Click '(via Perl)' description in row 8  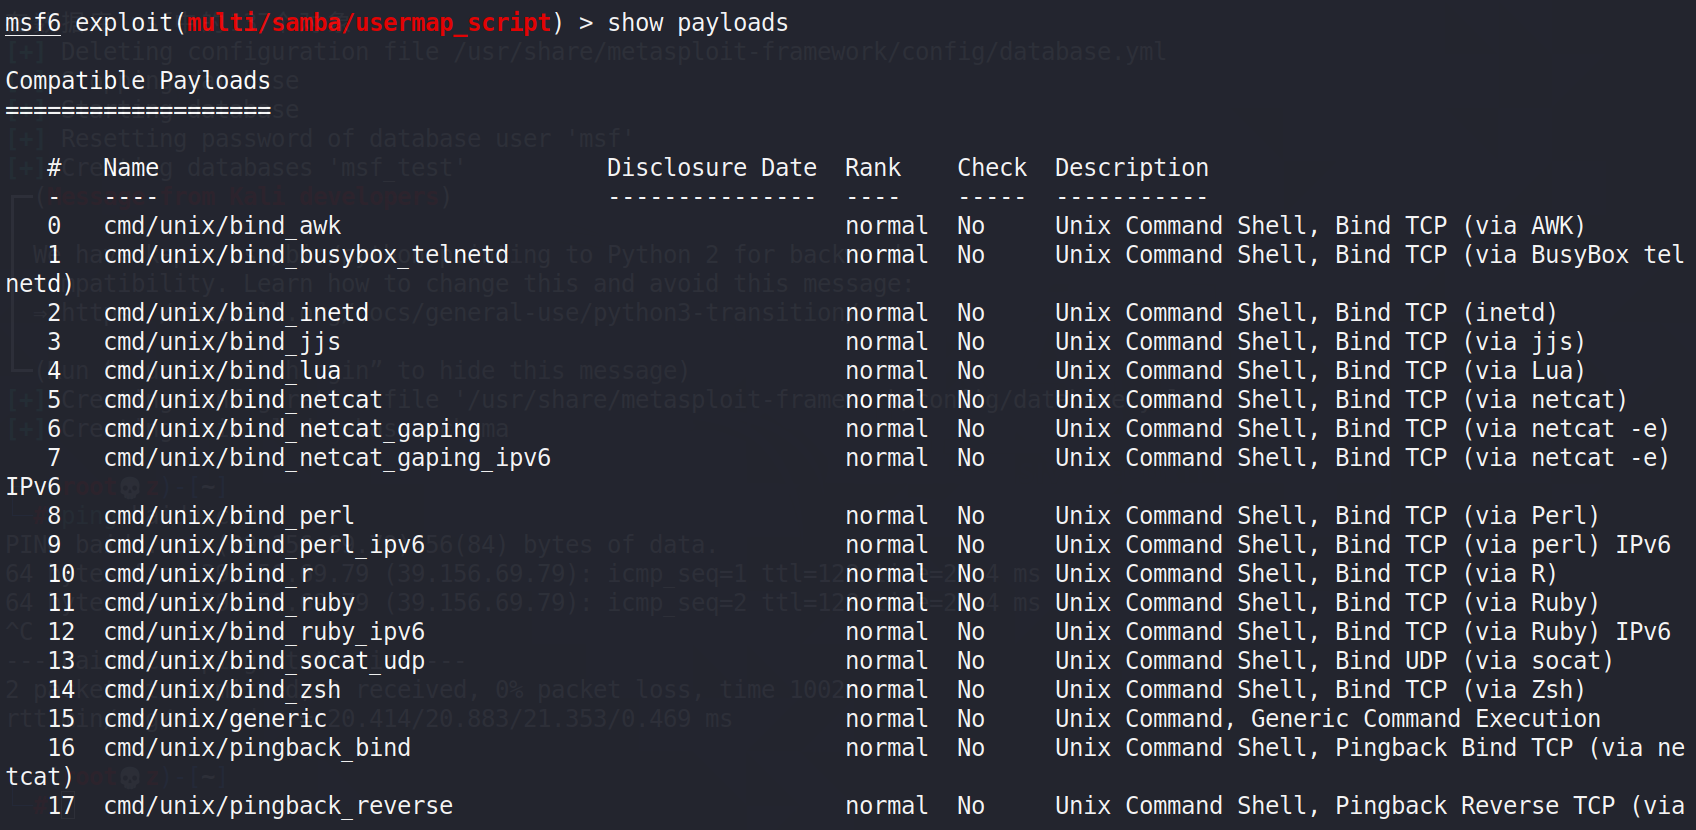[1531, 516]
